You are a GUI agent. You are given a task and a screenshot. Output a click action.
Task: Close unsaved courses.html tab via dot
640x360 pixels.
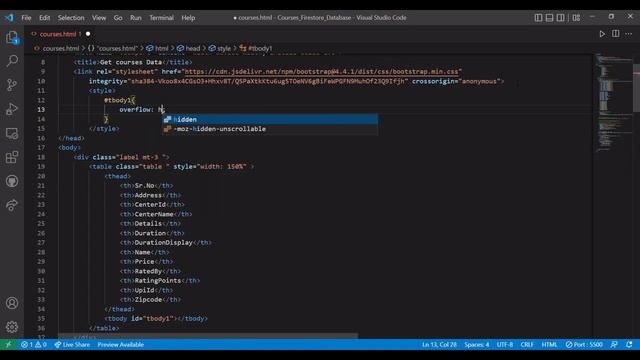(x=88, y=34)
